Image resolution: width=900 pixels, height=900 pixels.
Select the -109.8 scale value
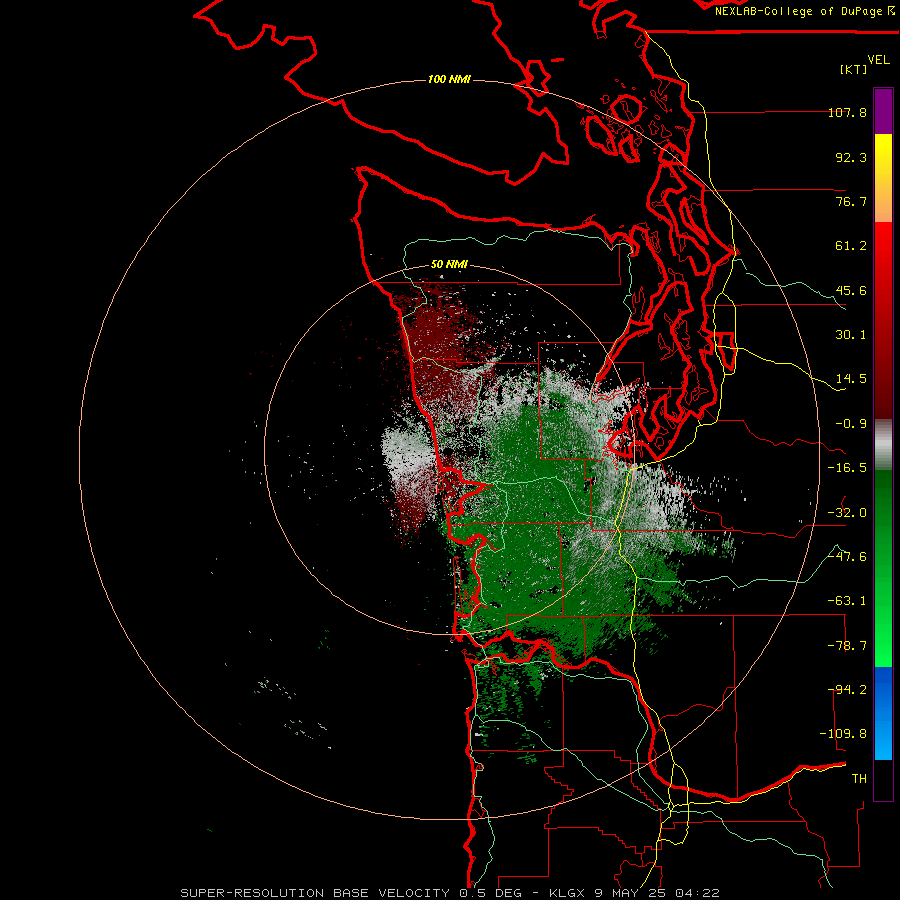(843, 734)
